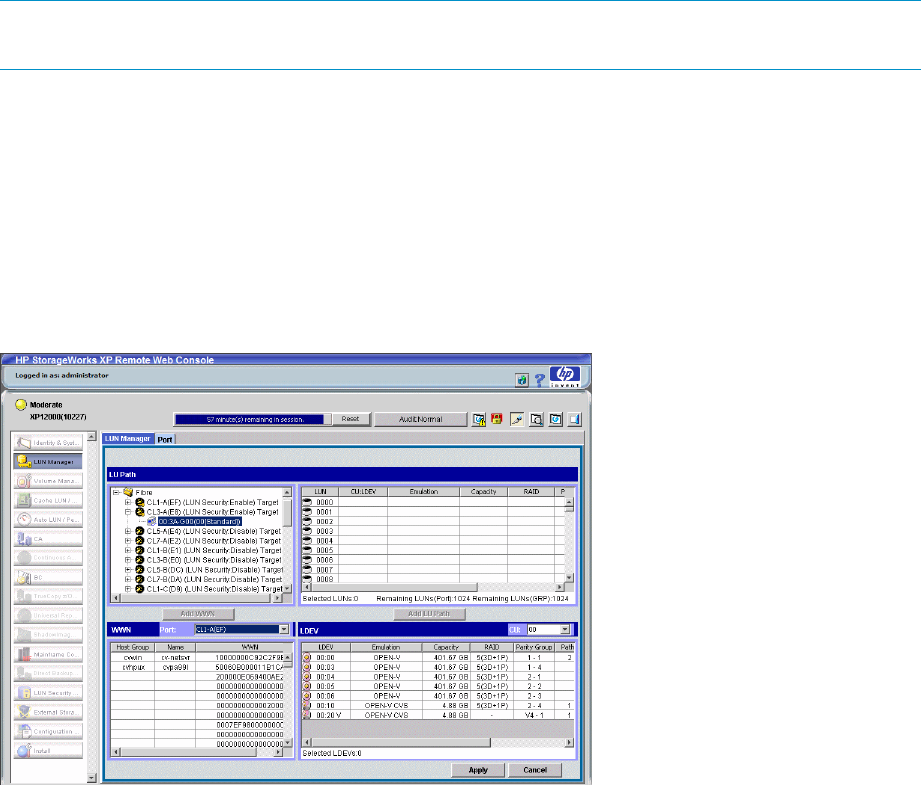Expand the CL1-B(E1) port node
The width and height of the screenshot is (921, 785).
click(127, 551)
